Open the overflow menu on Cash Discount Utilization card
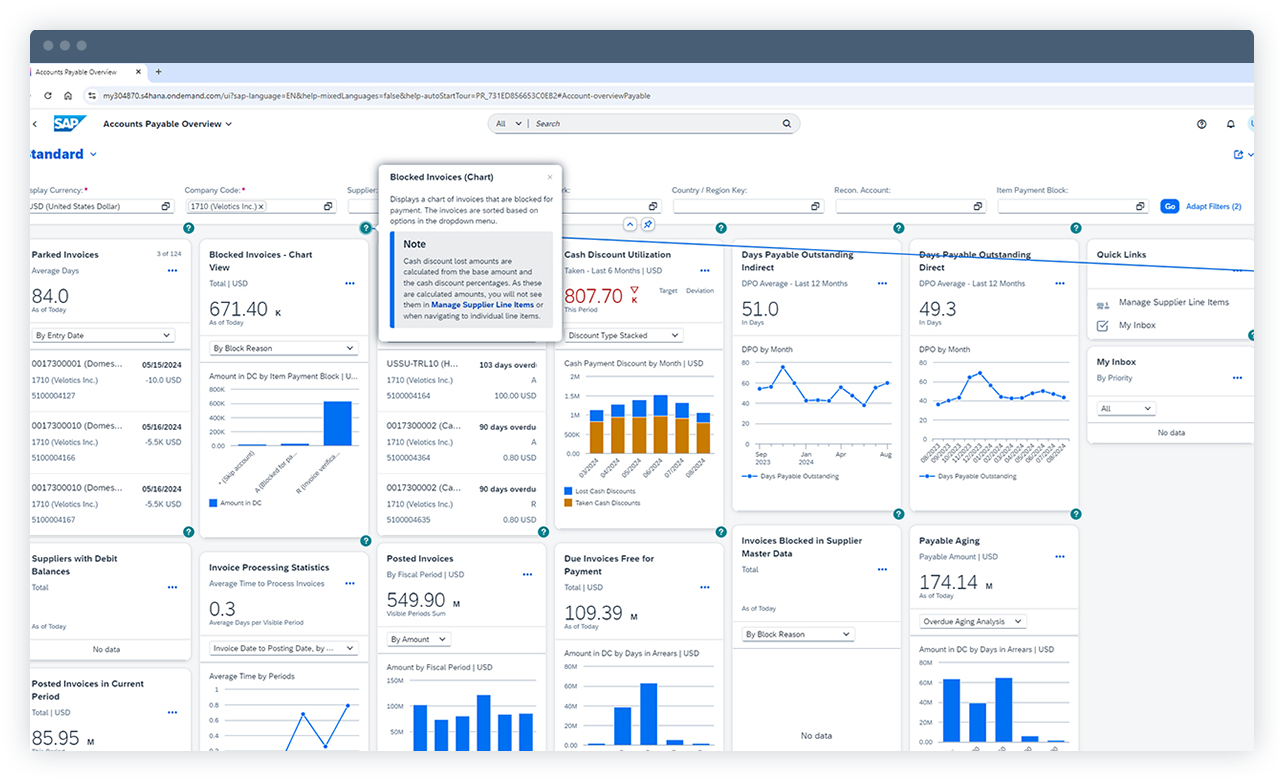Image resolution: width=1284 pixels, height=780 pixels. click(x=705, y=270)
